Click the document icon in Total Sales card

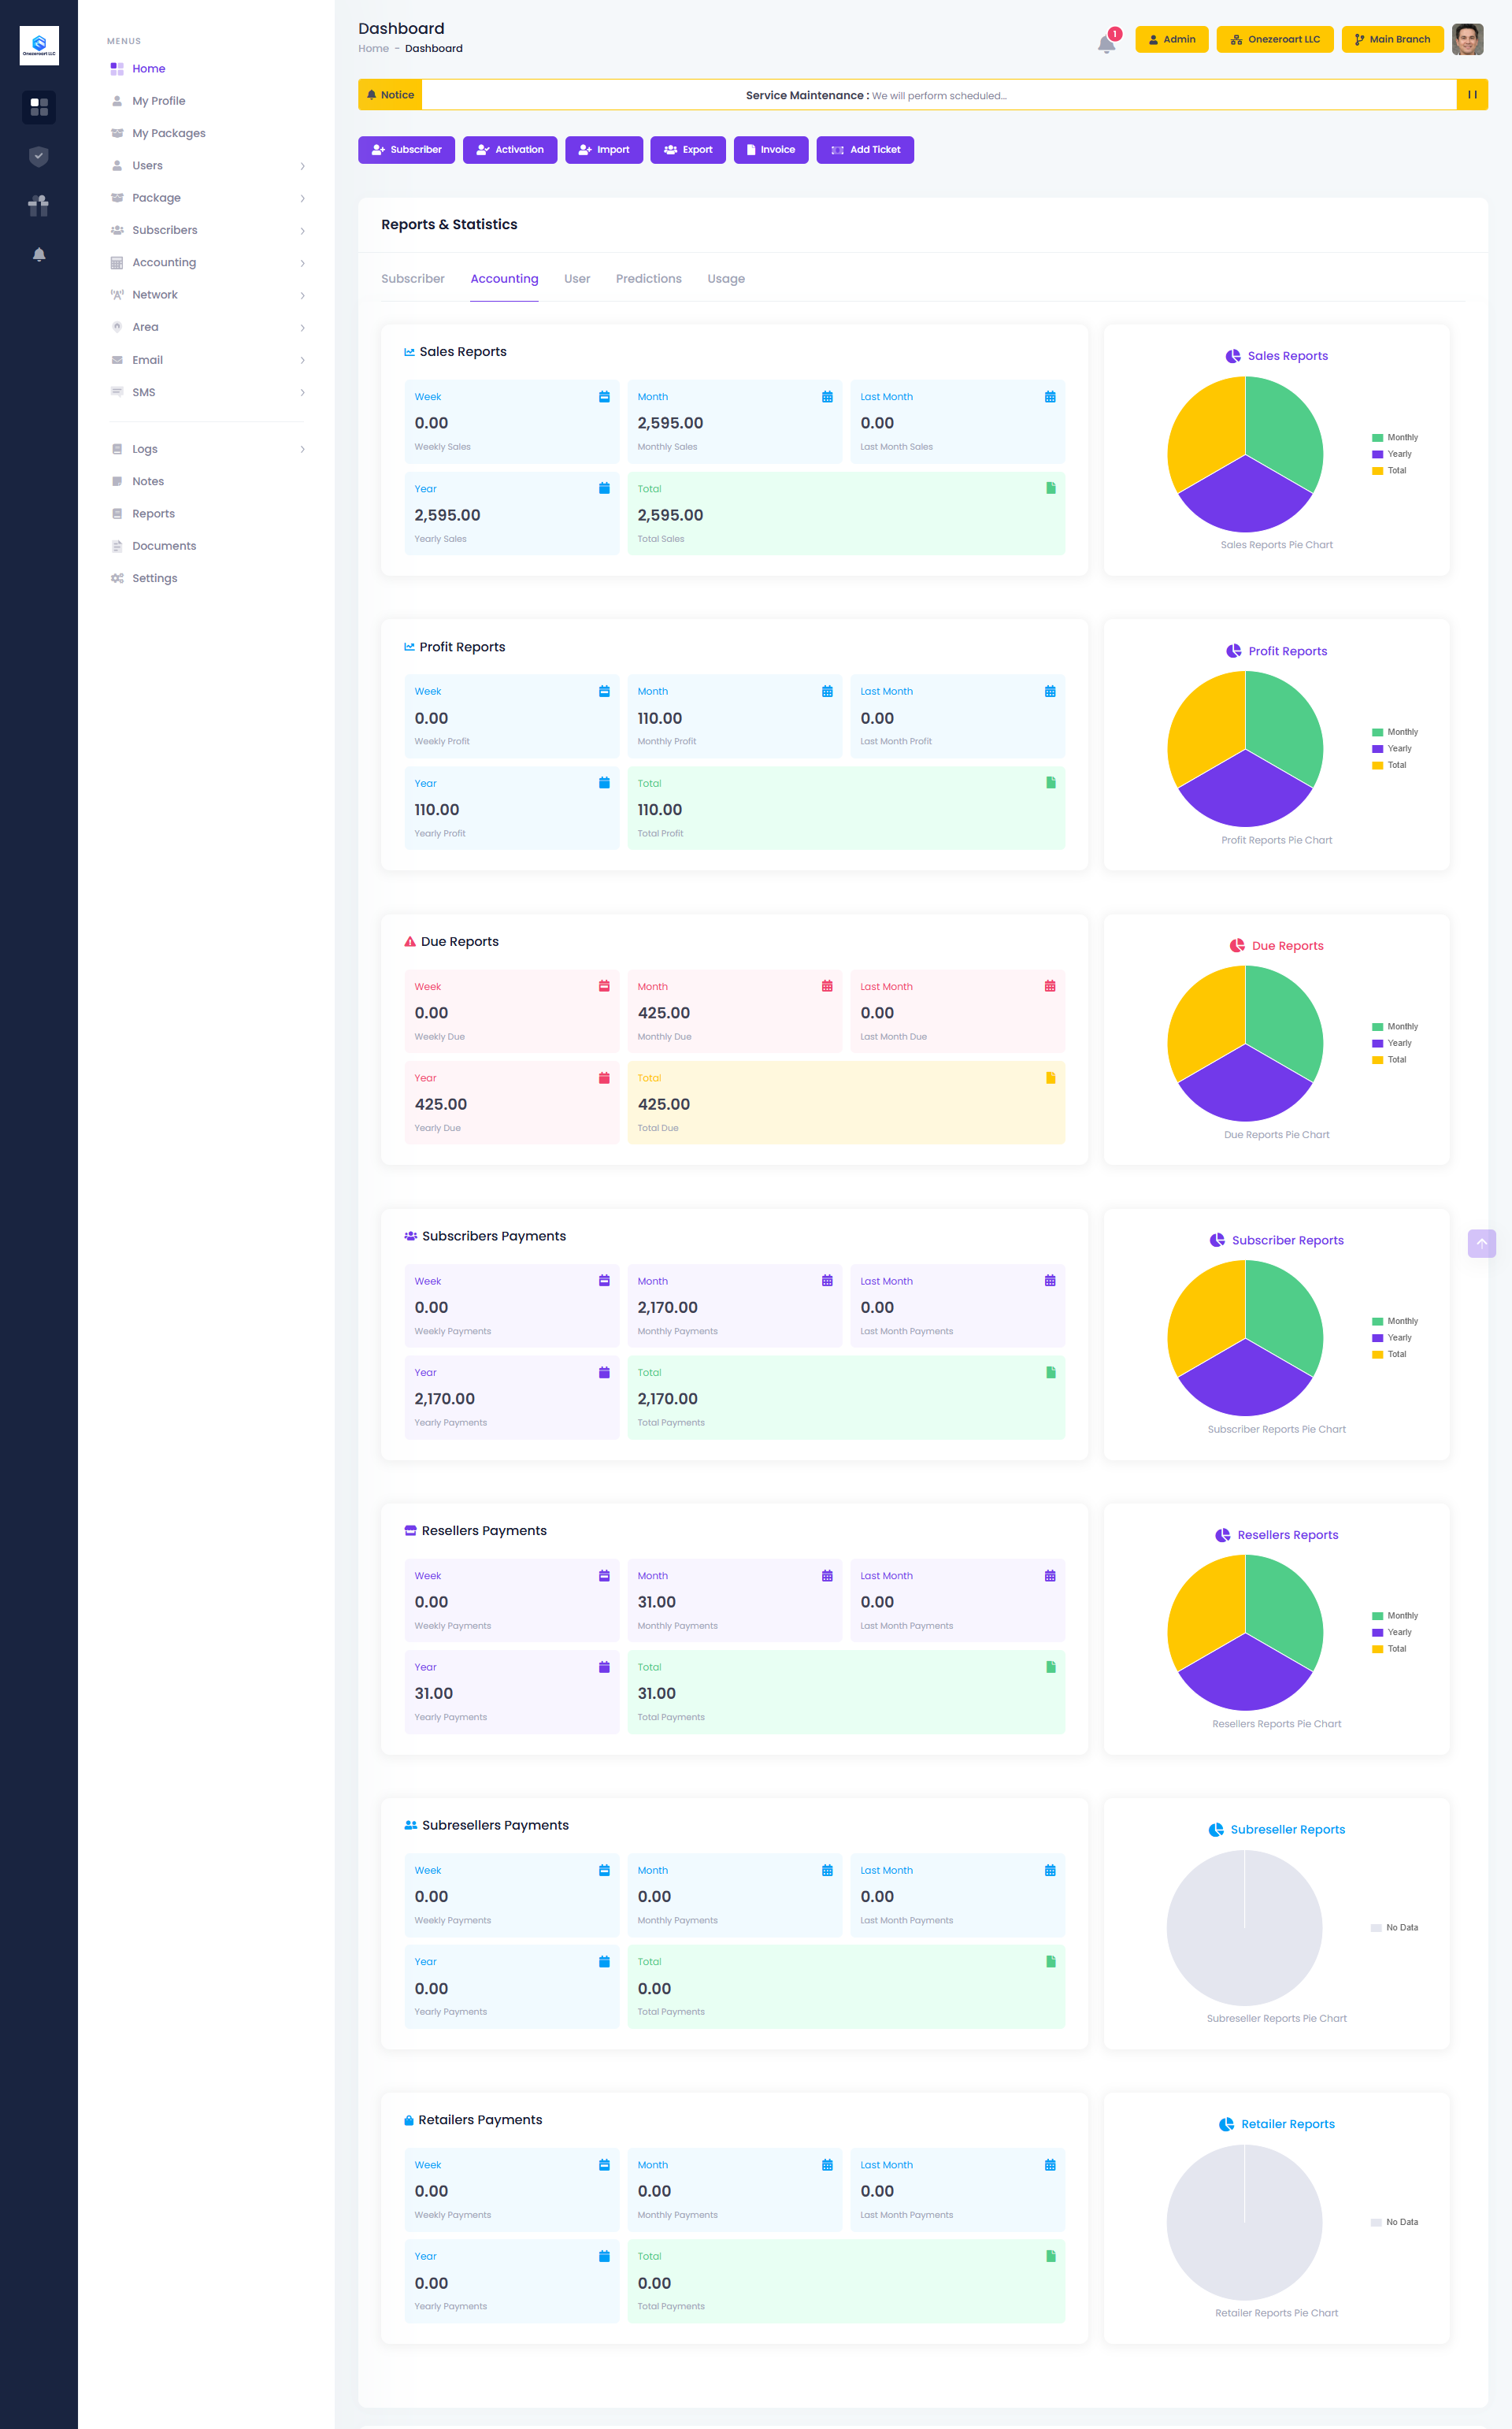(1050, 488)
